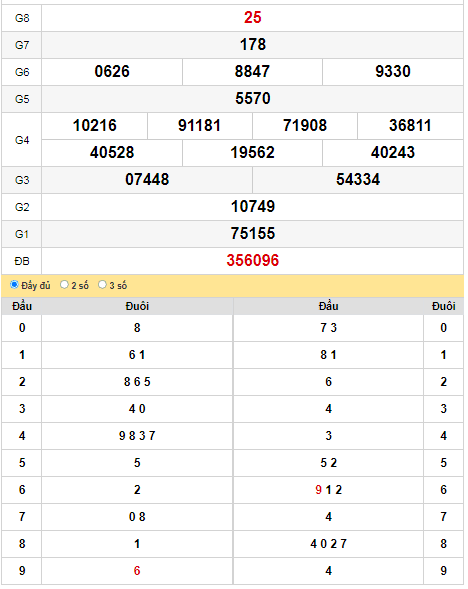Click the G2 result 10749
This screenshot has width=468, height=589.
(253, 207)
